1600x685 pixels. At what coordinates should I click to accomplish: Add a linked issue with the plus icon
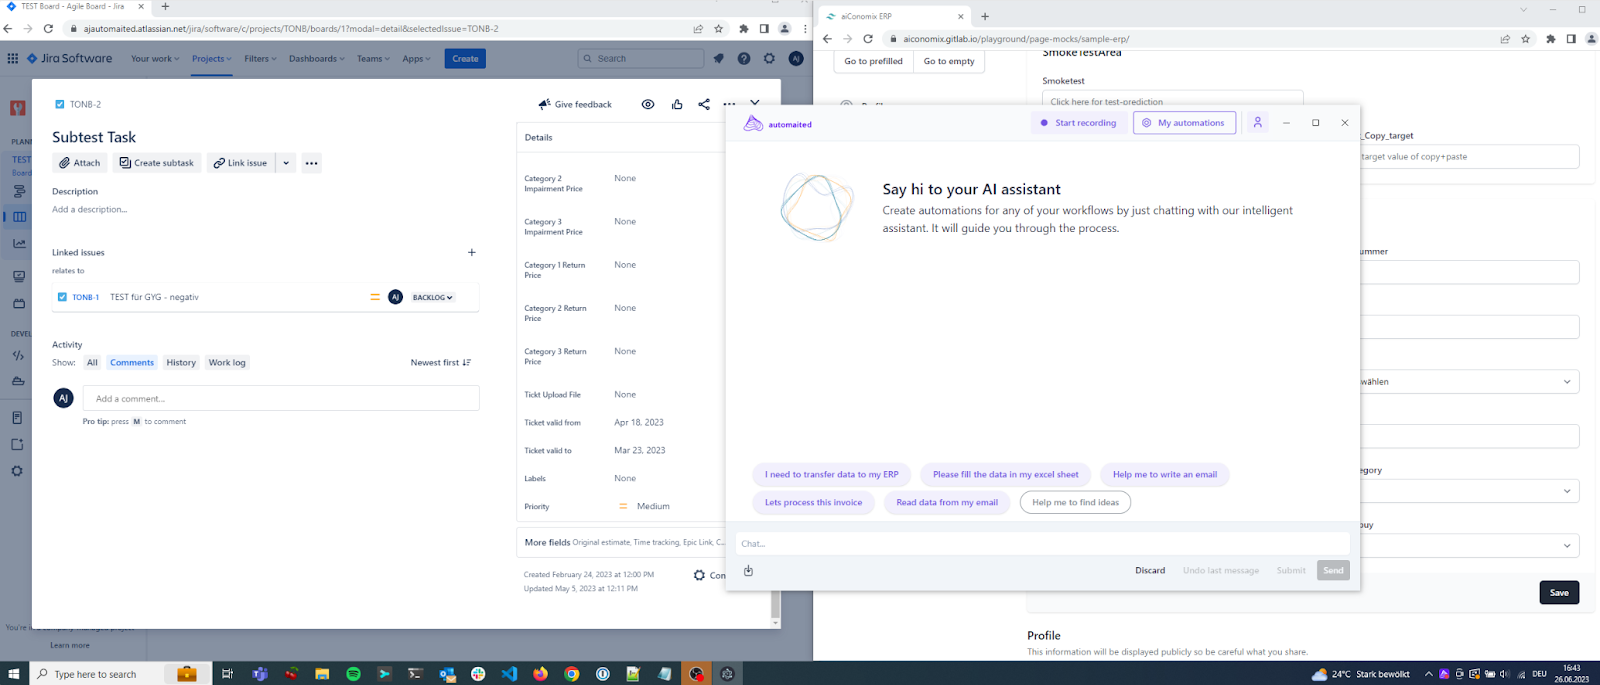(x=472, y=253)
